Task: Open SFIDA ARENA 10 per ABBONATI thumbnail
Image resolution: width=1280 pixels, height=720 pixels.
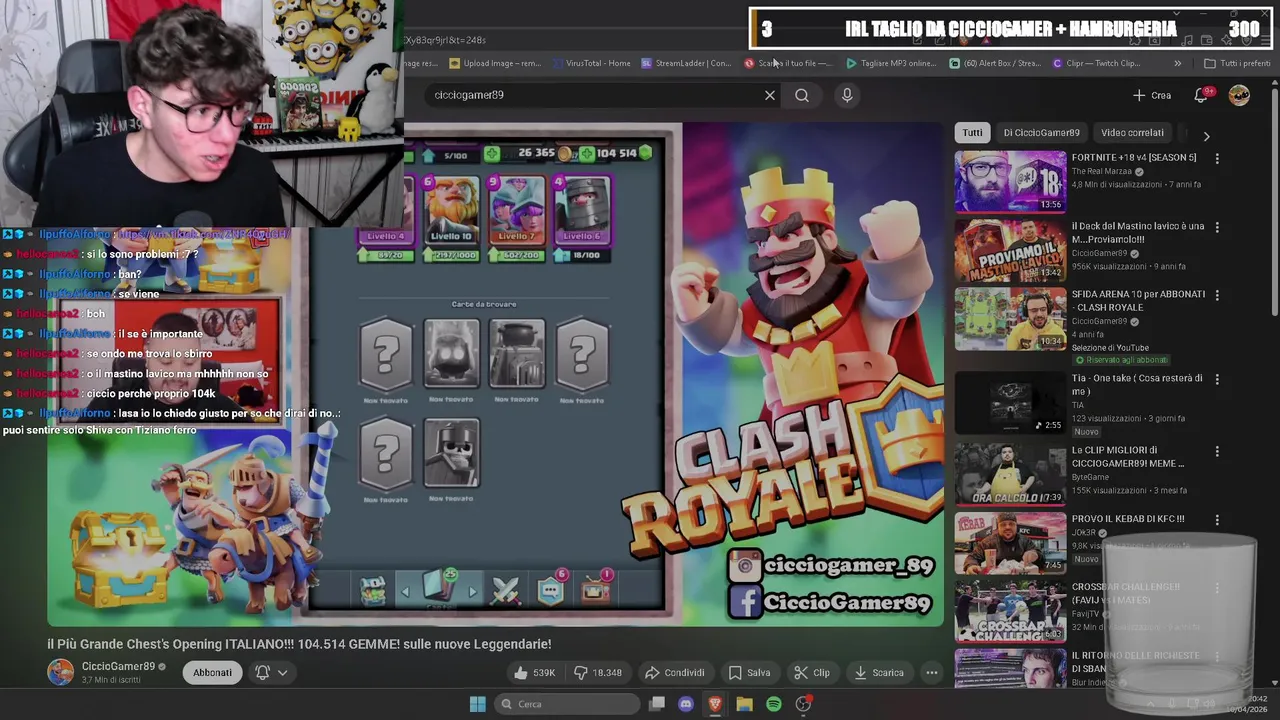Action: tap(1010, 319)
